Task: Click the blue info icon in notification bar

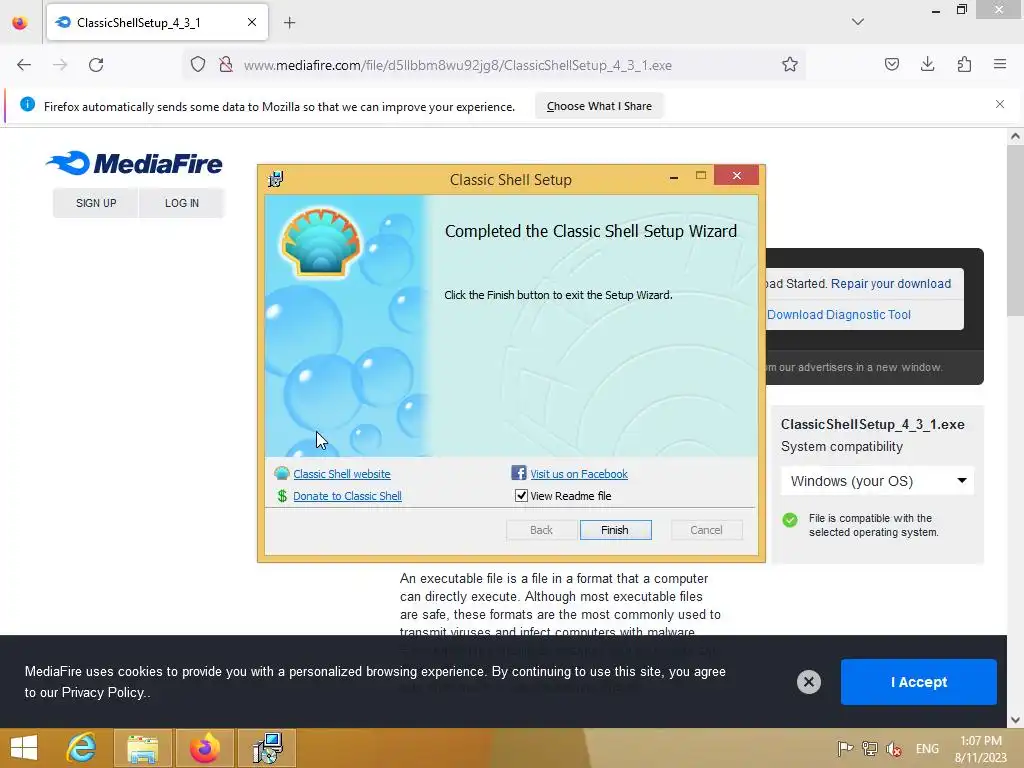Action: (27, 104)
